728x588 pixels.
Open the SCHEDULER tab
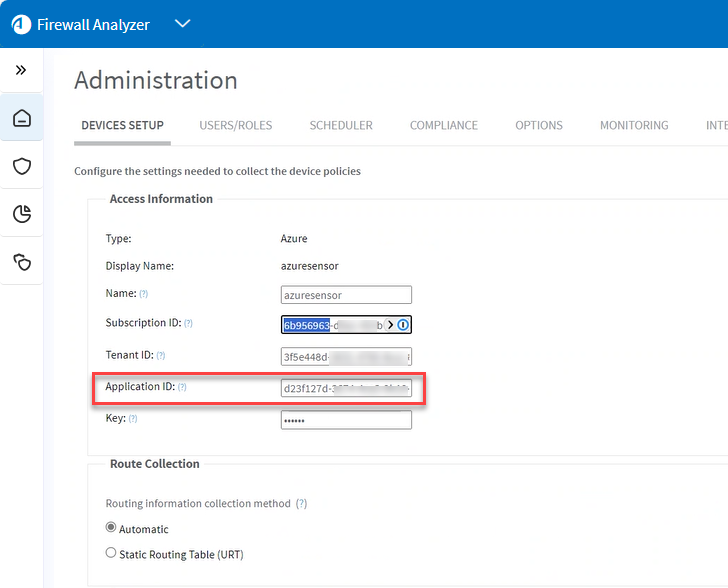[x=341, y=126]
